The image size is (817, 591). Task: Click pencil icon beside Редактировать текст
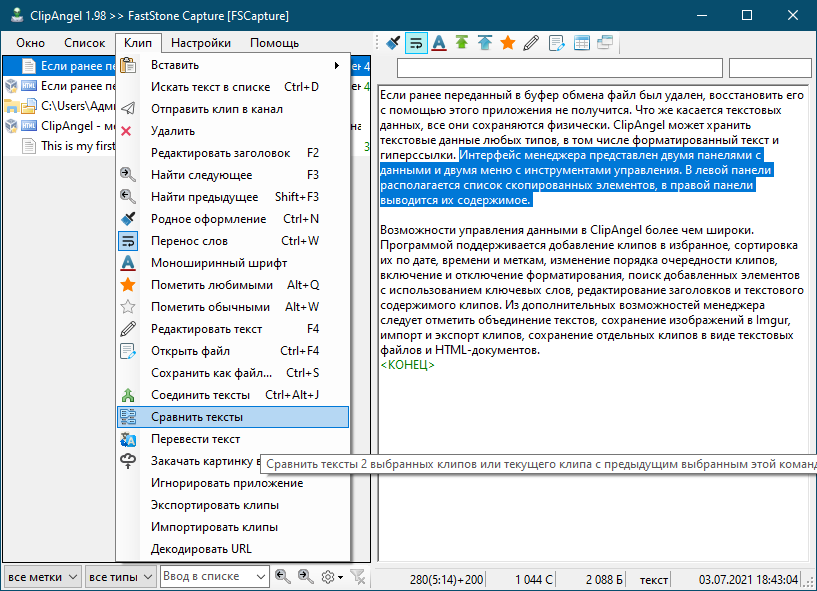[x=128, y=329]
